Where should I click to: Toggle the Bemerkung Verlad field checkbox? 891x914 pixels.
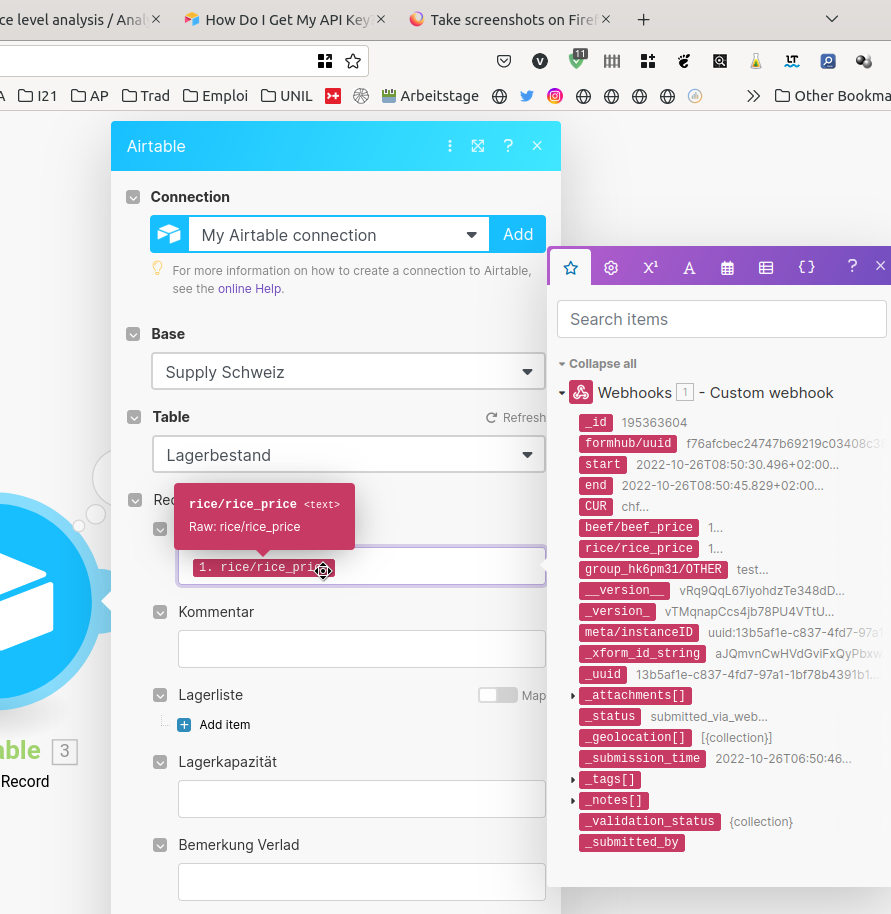[x=160, y=845]
